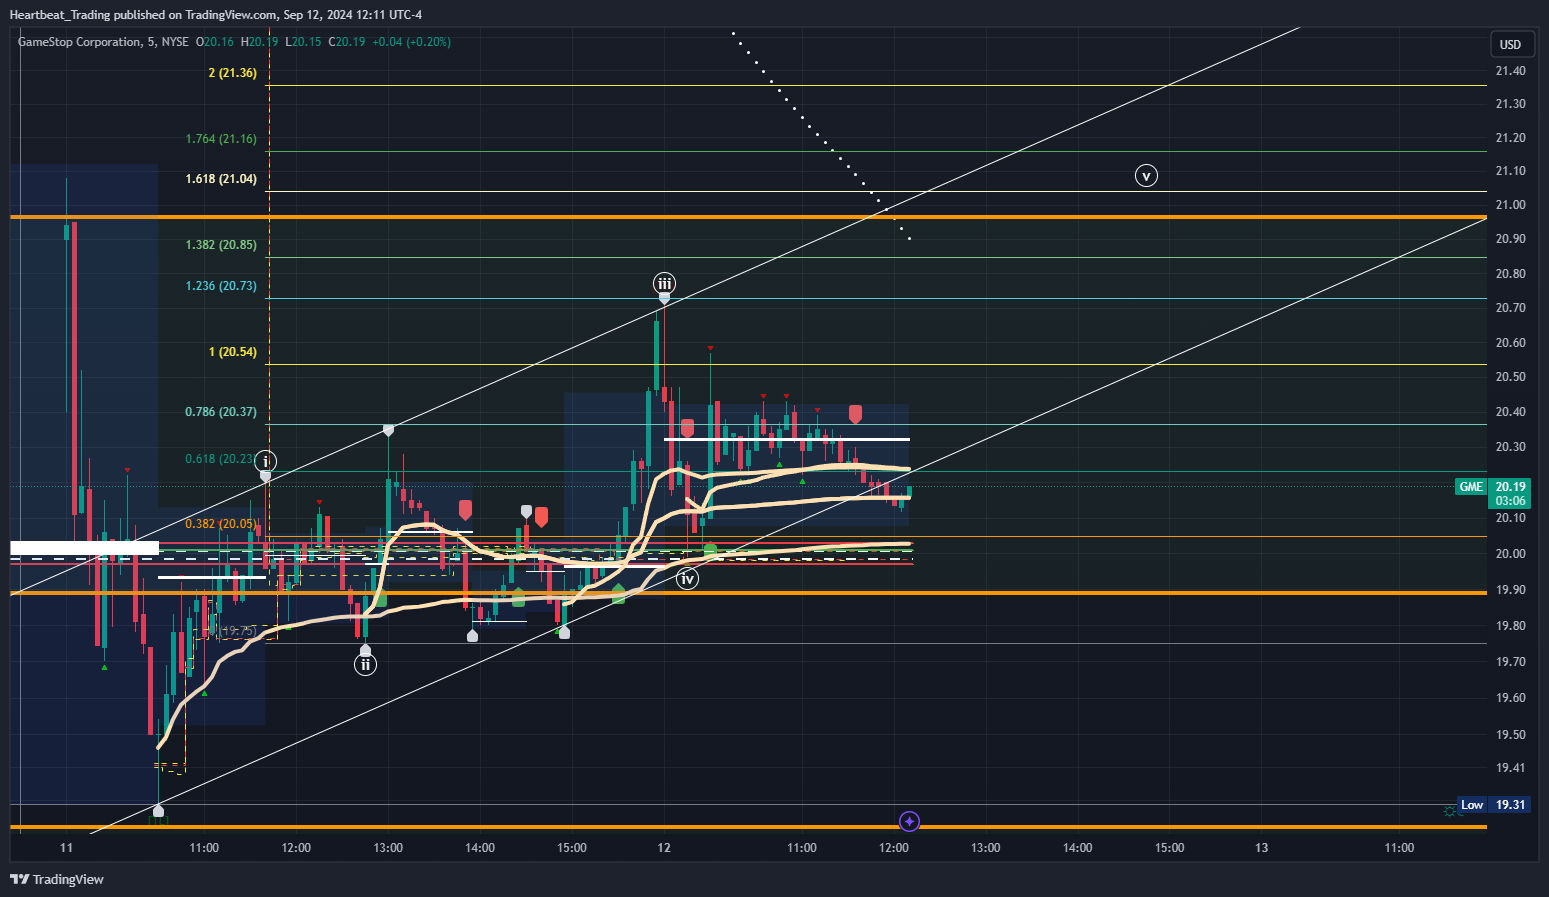Click the green pentagon marker near wave iv
The height and width of the screenshot is (897, 1549).
click(x=710, y=550)
